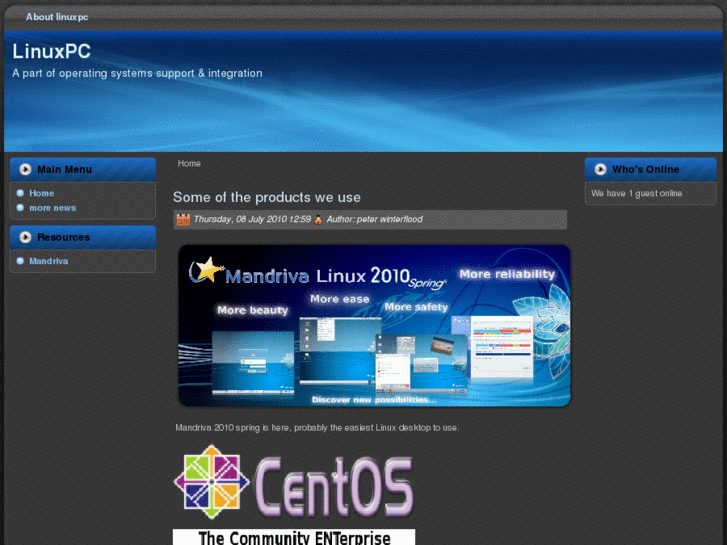Click the bullet icon beside Mandriva
Screen dimensions: 727x545
(x=20, y=261)
